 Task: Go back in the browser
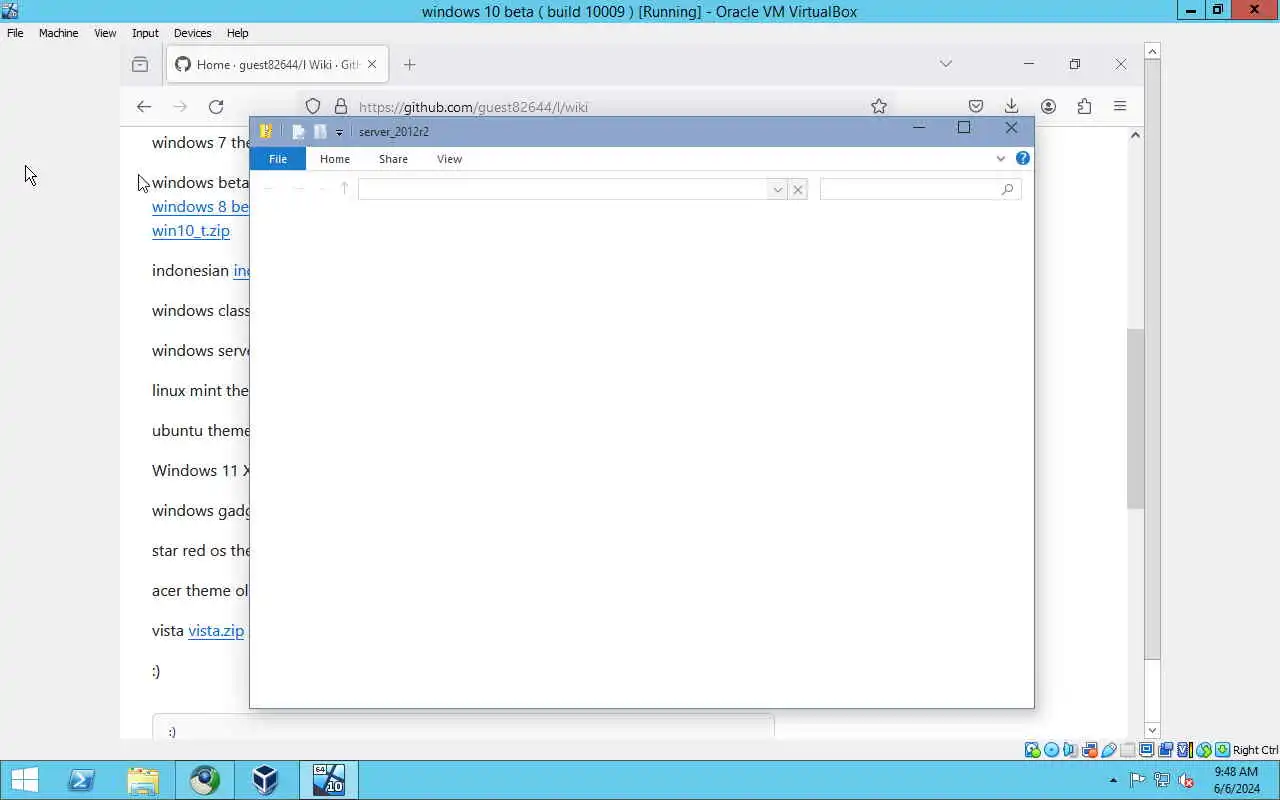[x=144, y=106]
